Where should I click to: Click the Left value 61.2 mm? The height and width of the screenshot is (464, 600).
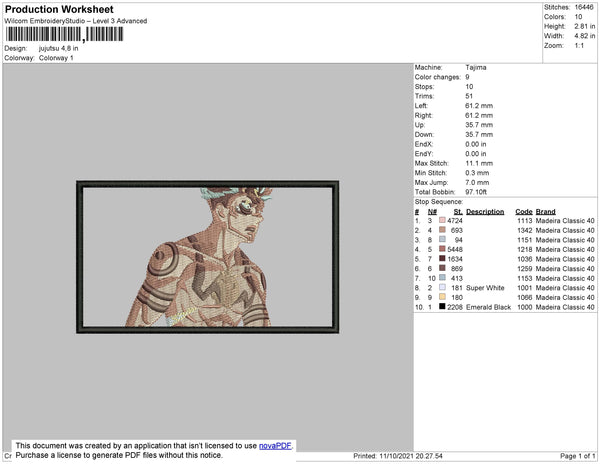pyautogui.click(x=479, y=106)
